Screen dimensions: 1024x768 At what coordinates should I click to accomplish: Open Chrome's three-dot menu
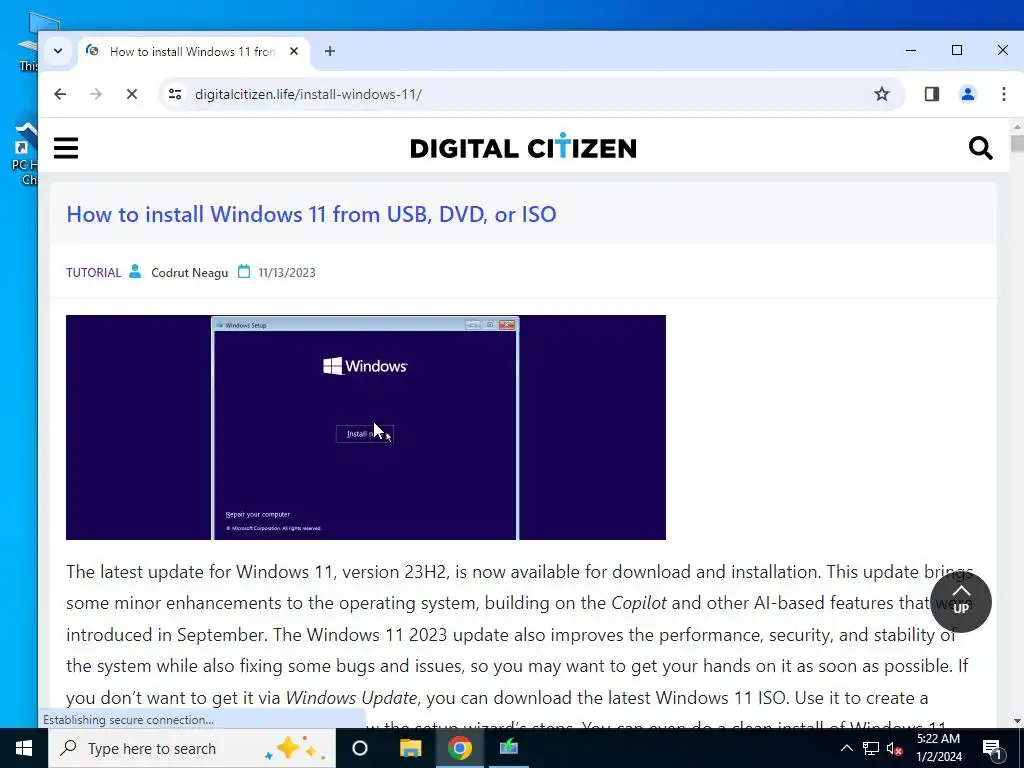click(1004, 94)
